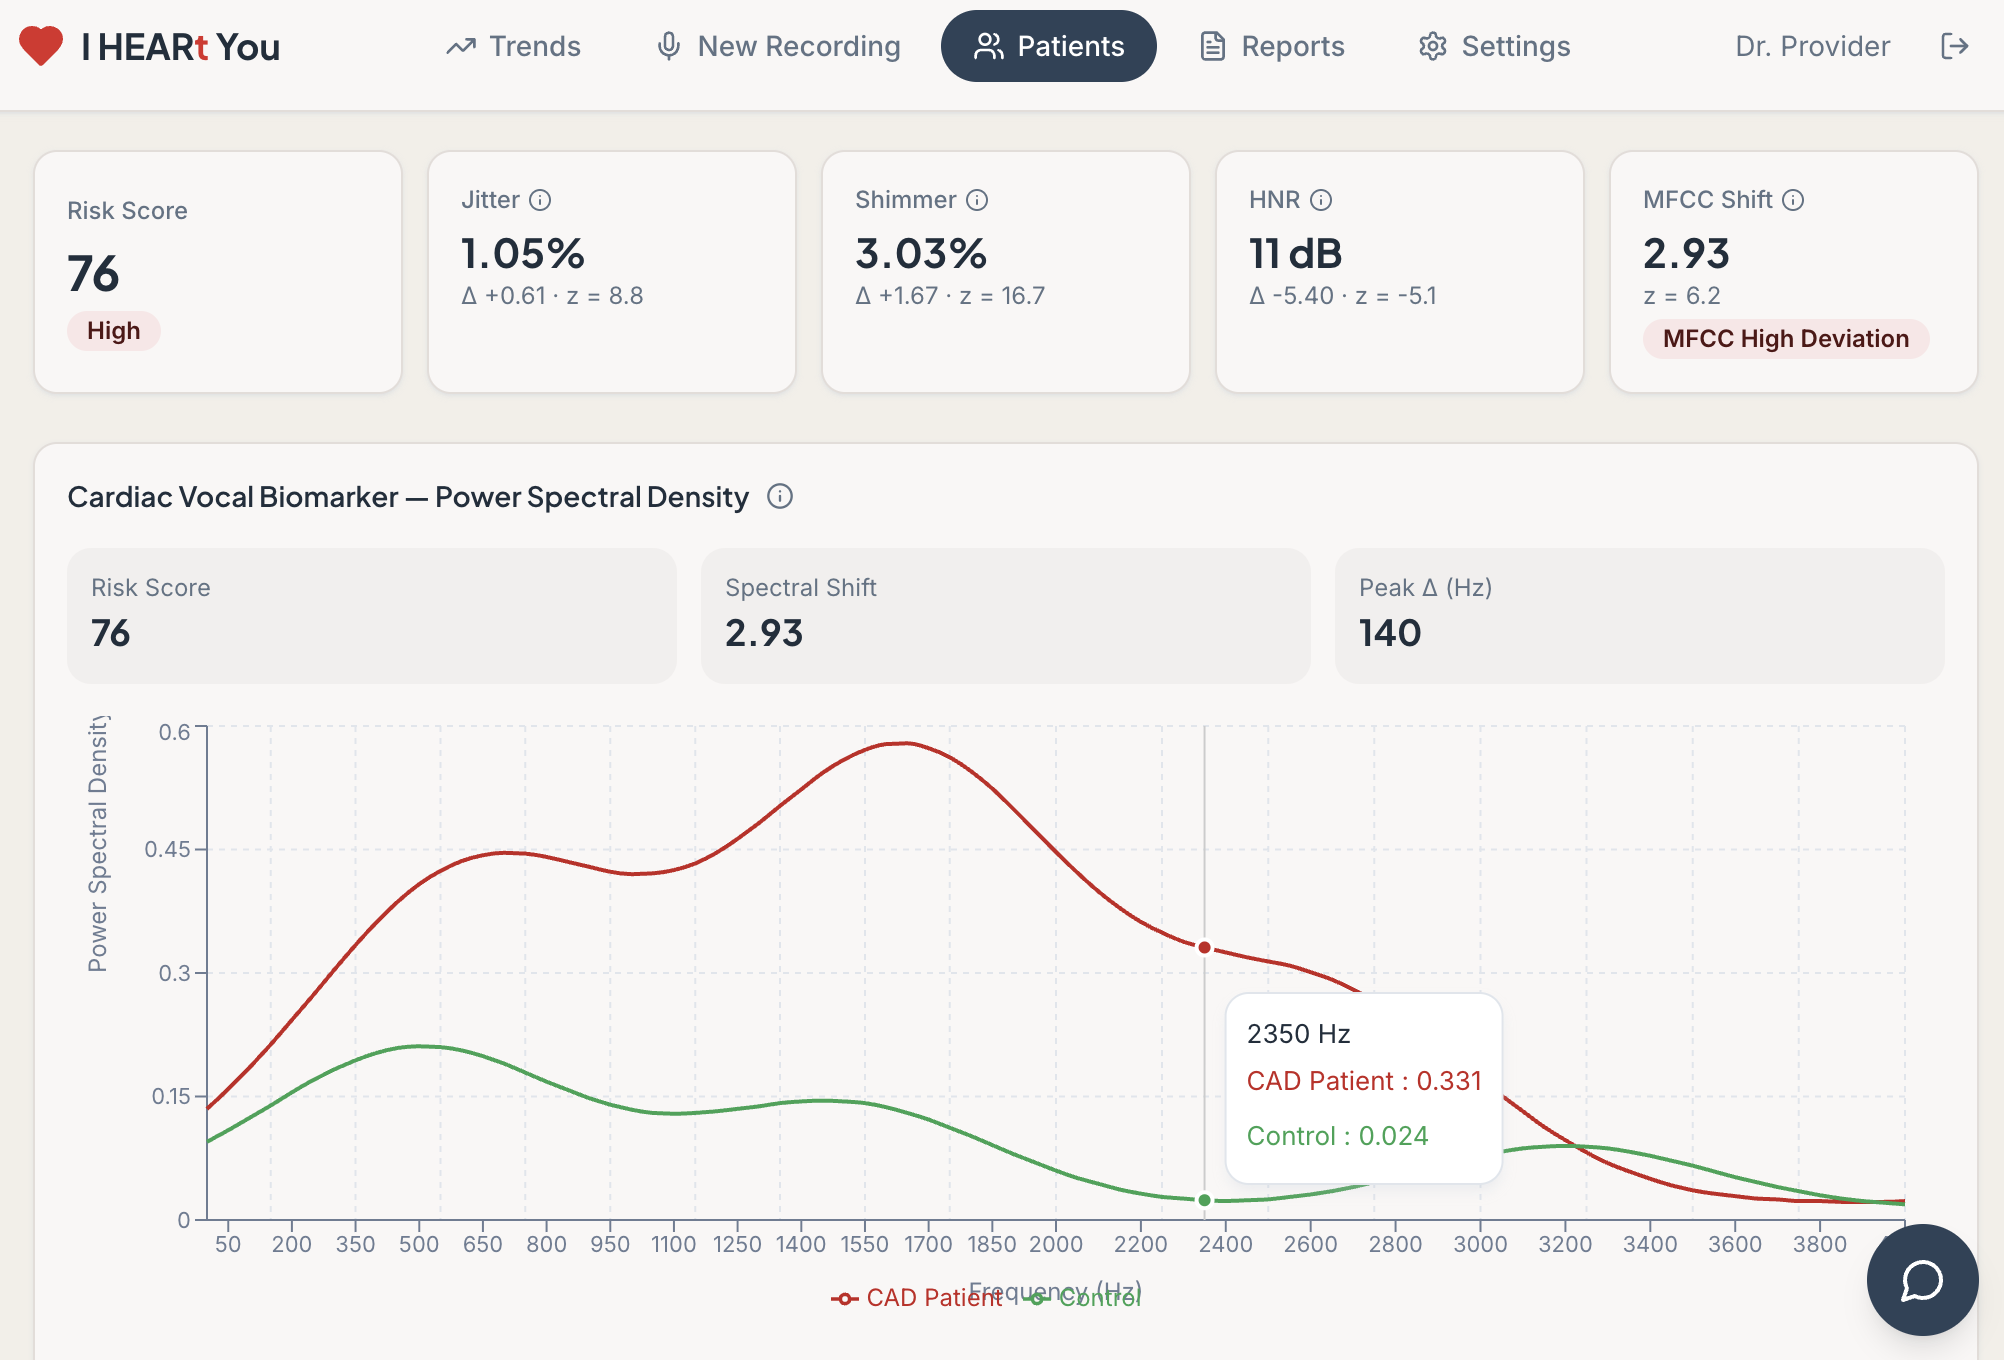Open the Trends page
Image resolution: width=2004 pixels, height=1360 pixels.
[x=513, y=46]
